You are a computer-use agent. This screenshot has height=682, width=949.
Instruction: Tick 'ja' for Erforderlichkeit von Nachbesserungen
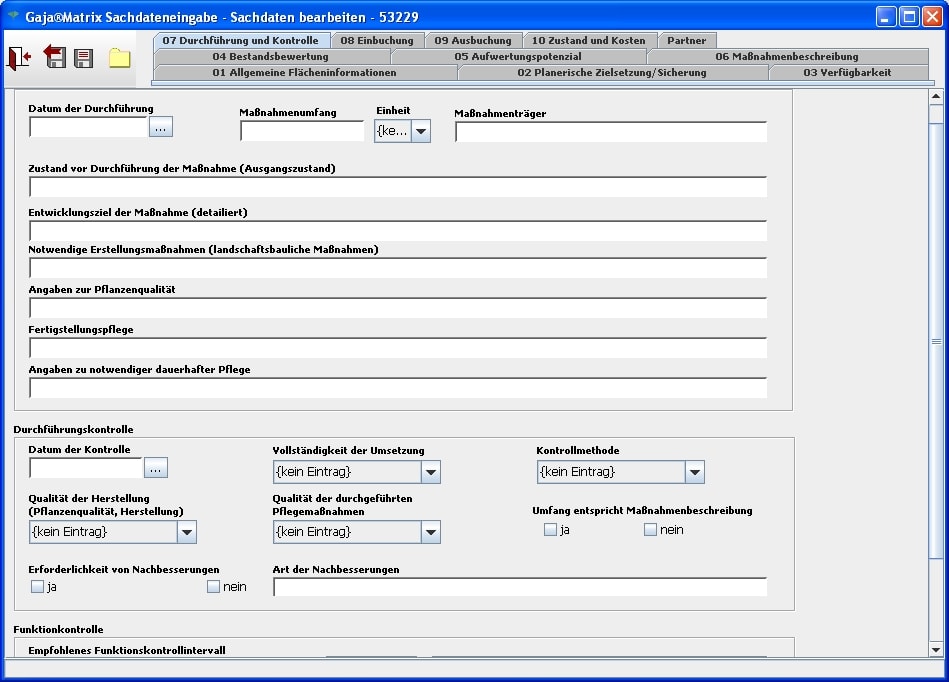(x=38, y=587)
